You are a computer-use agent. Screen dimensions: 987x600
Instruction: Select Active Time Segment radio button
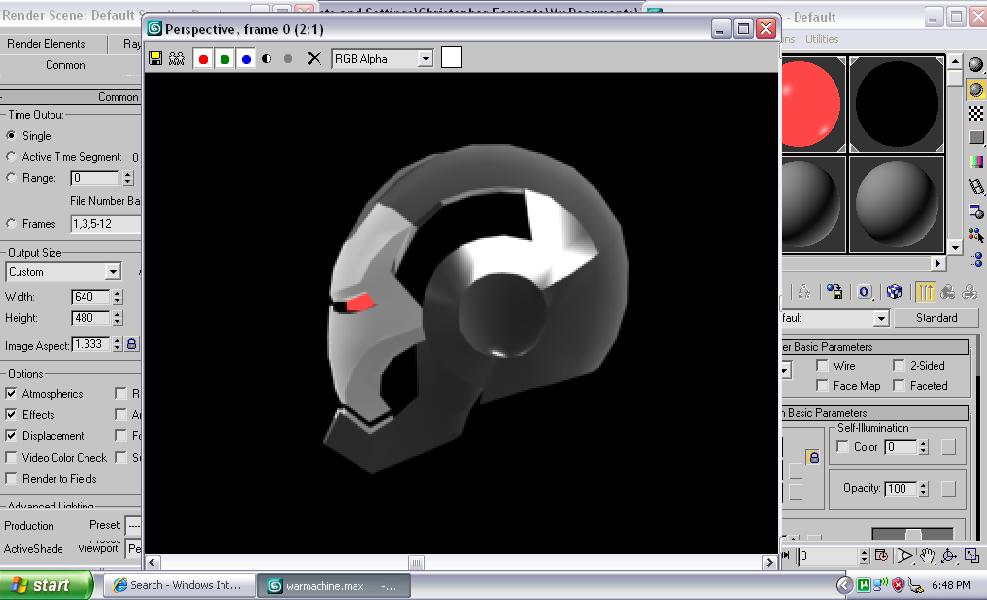(x=11, y=156)
